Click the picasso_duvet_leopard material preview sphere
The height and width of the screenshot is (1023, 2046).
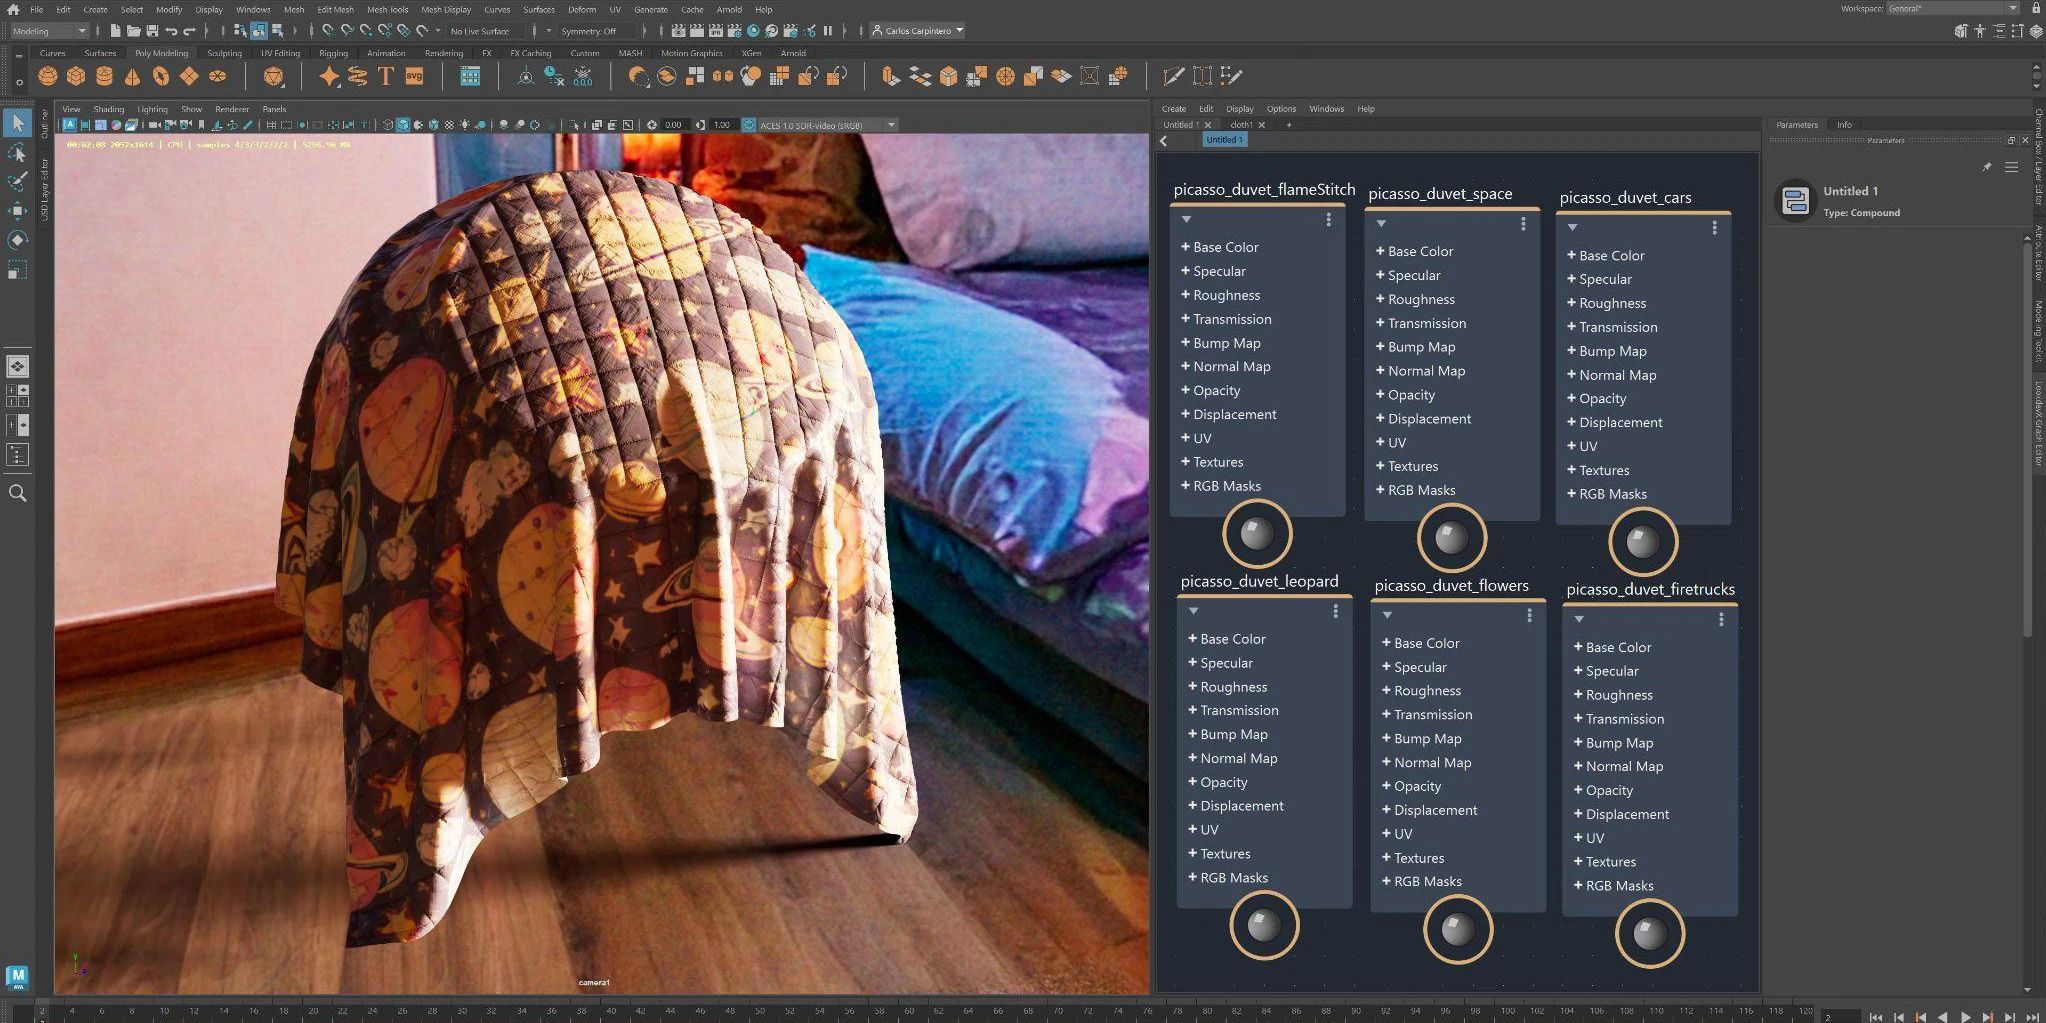[x=1264, y=925]
